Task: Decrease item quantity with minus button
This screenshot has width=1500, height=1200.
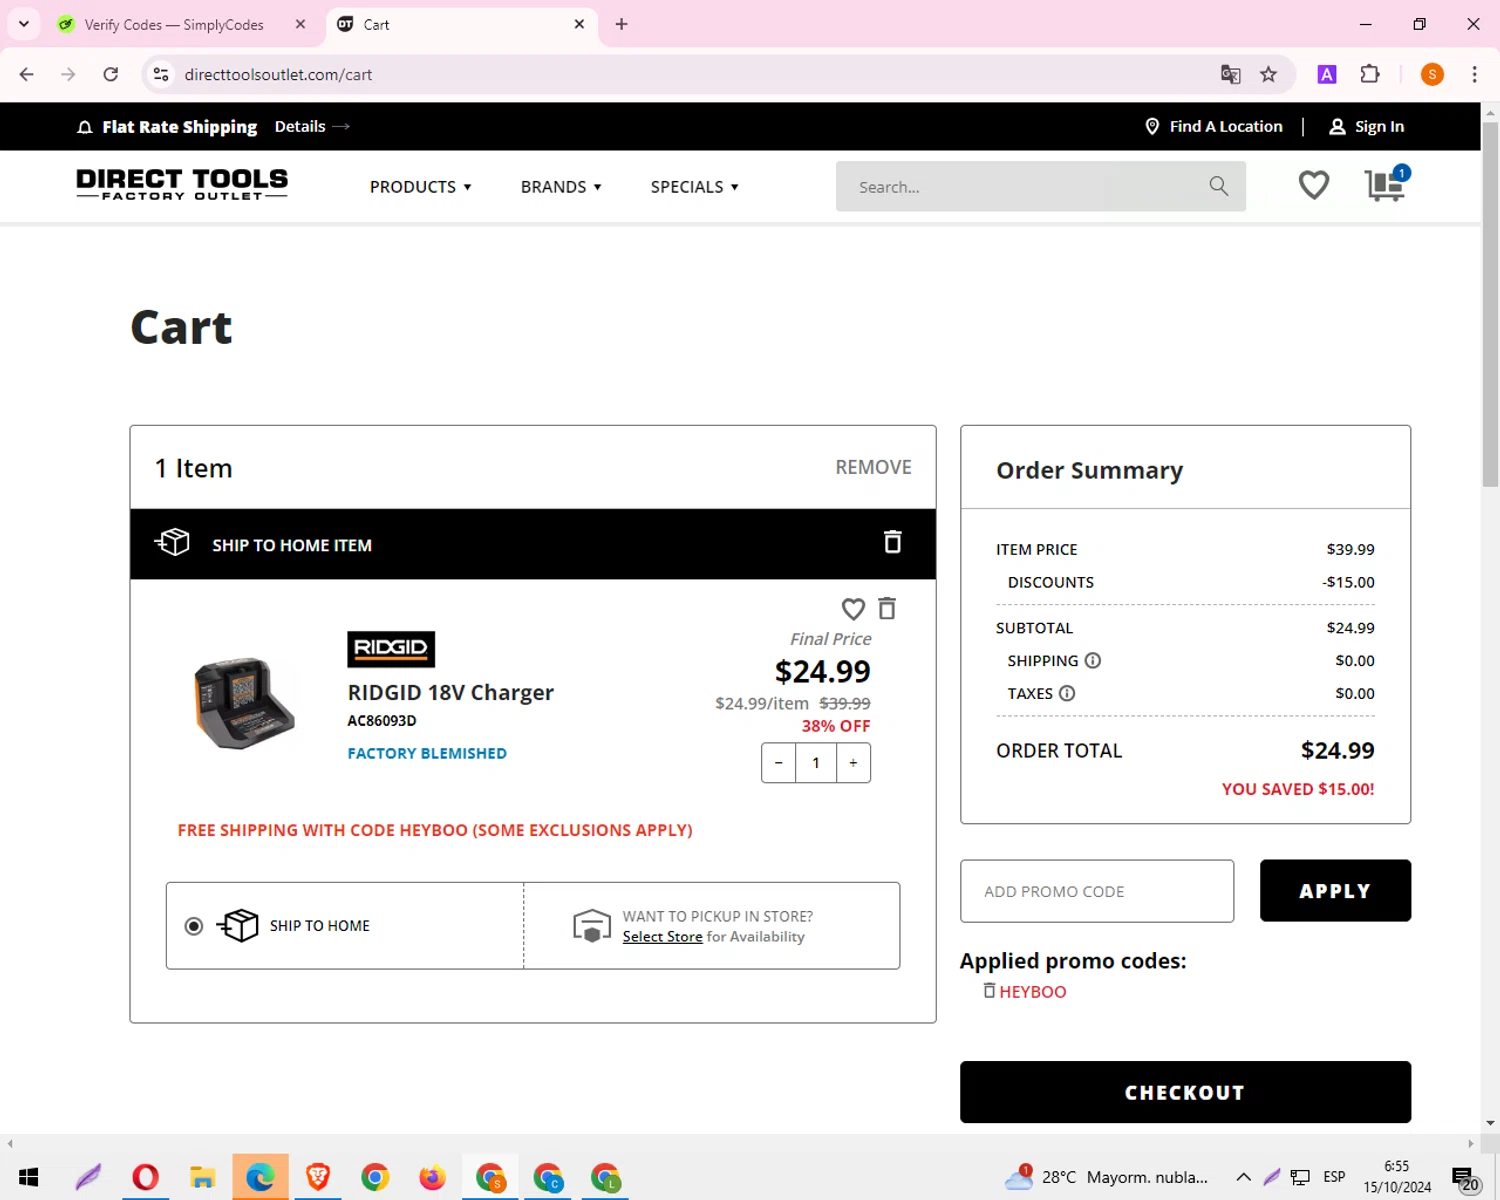Action: (x=779, y=763)
